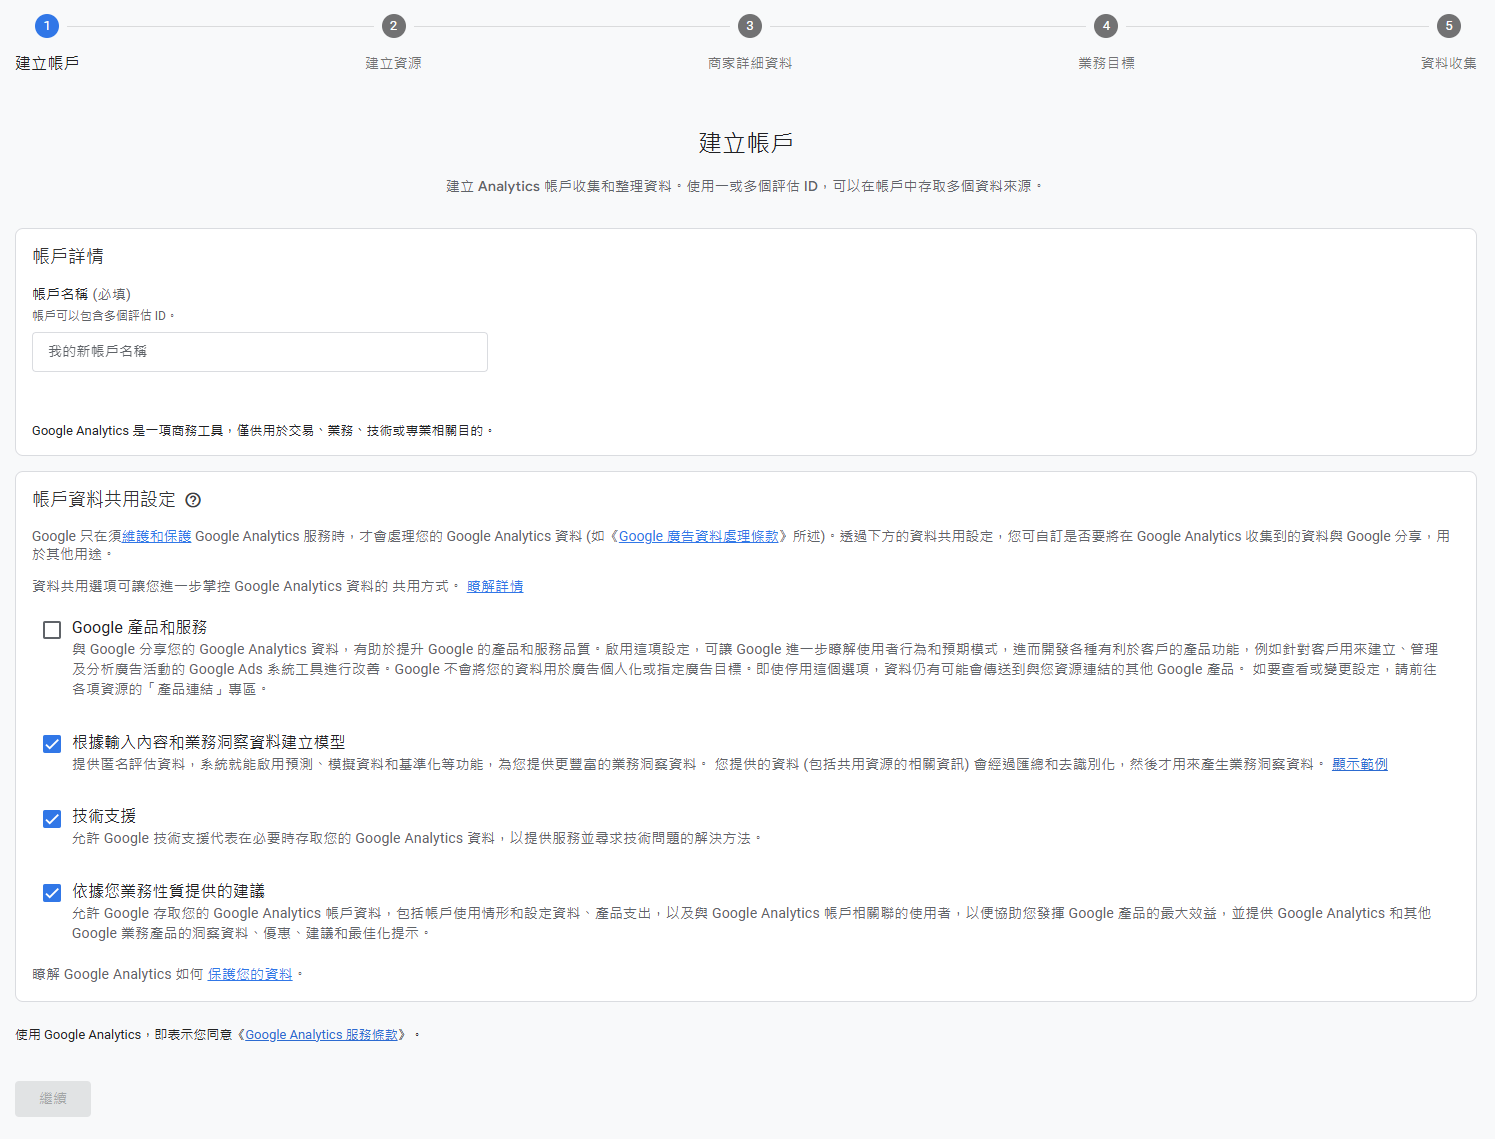
Task: Click the 帳戶名稱 input field
Action: [x=260, y=352]
